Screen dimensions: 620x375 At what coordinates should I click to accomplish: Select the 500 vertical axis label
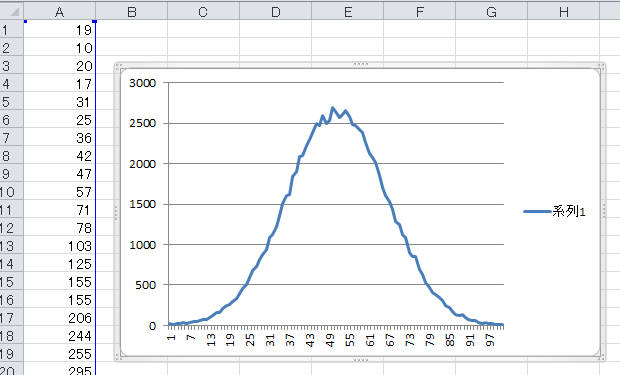point(145,285)
